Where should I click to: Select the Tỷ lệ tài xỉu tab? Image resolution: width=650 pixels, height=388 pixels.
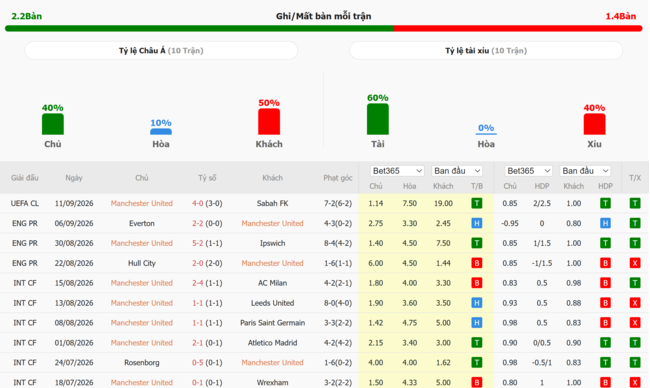tap(486, 51)
